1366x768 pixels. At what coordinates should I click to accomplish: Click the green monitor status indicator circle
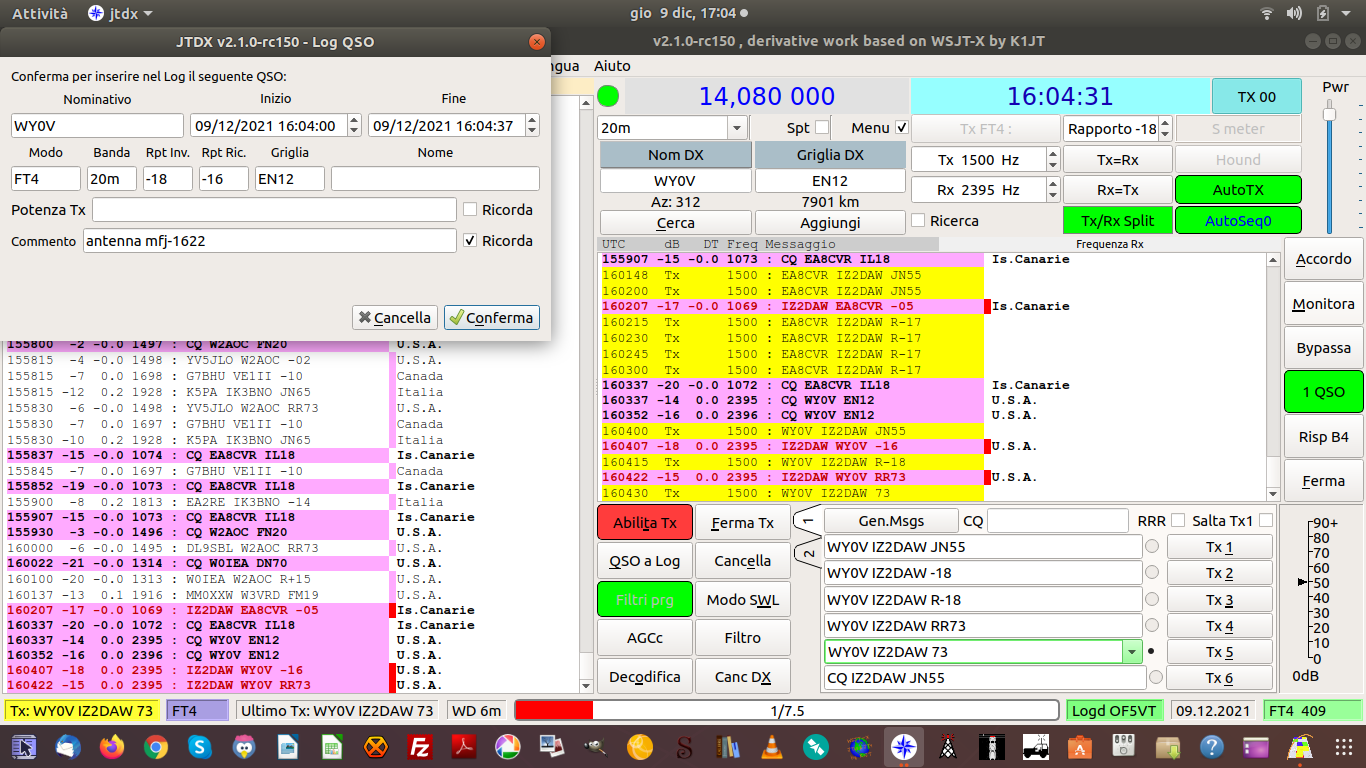(x=608, y=97)
